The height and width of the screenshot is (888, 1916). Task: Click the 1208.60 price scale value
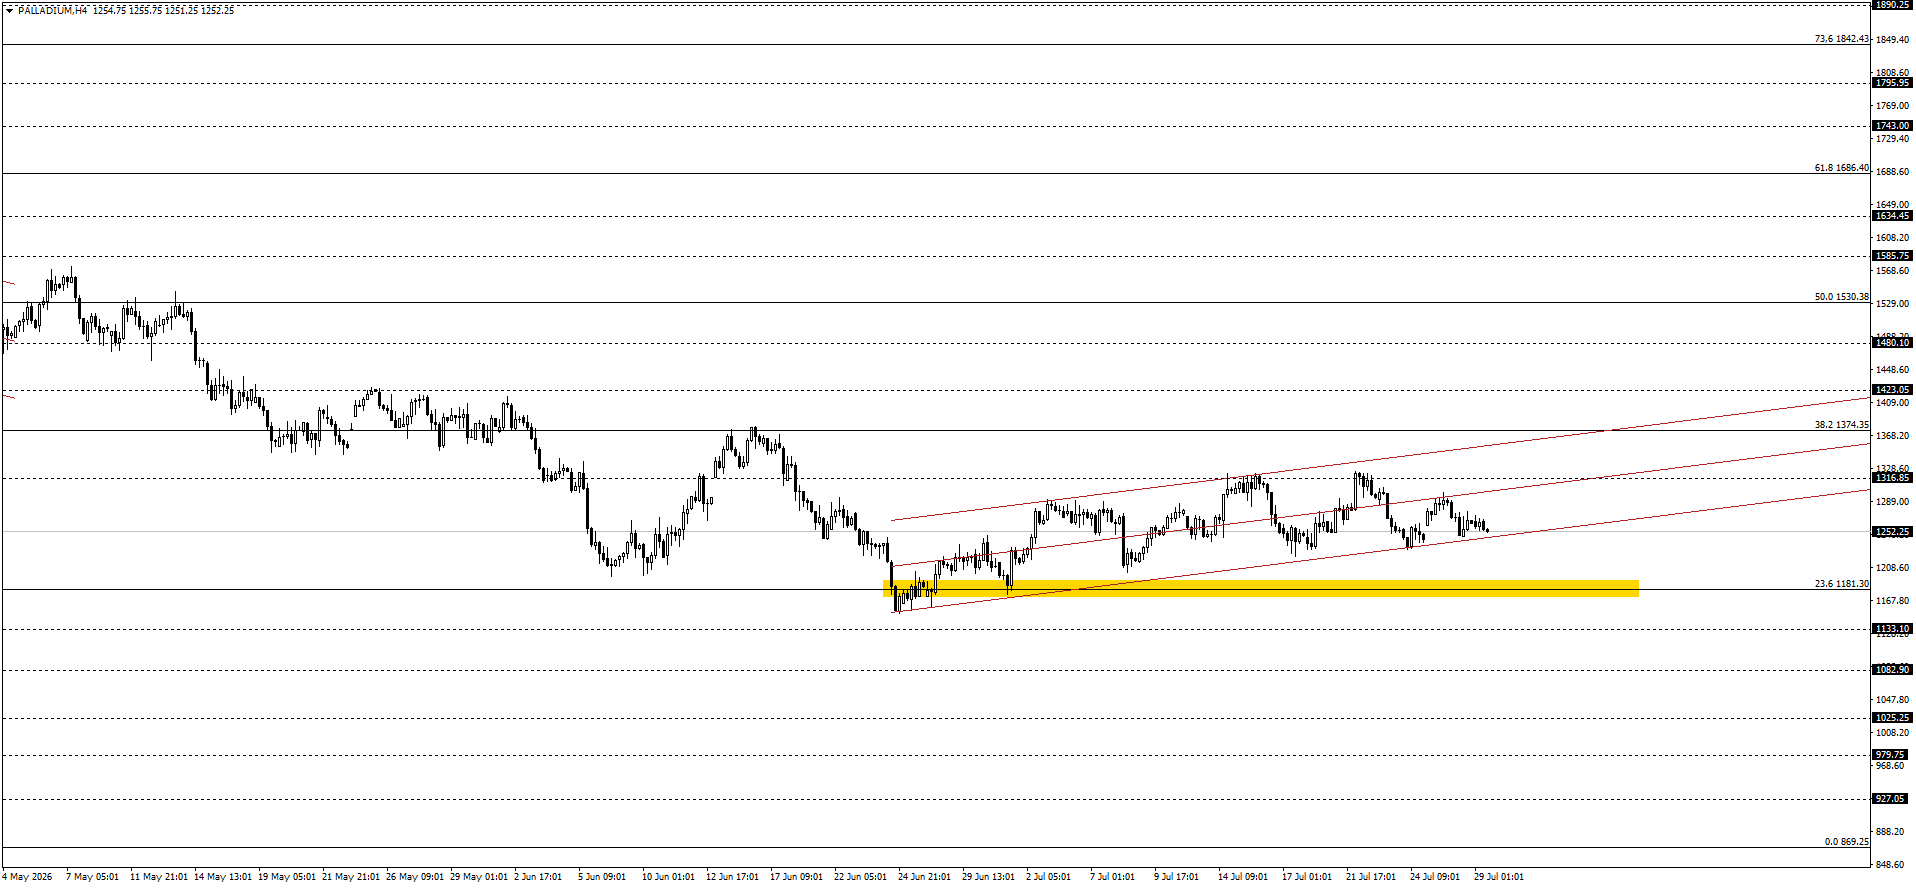(1891, 568)
